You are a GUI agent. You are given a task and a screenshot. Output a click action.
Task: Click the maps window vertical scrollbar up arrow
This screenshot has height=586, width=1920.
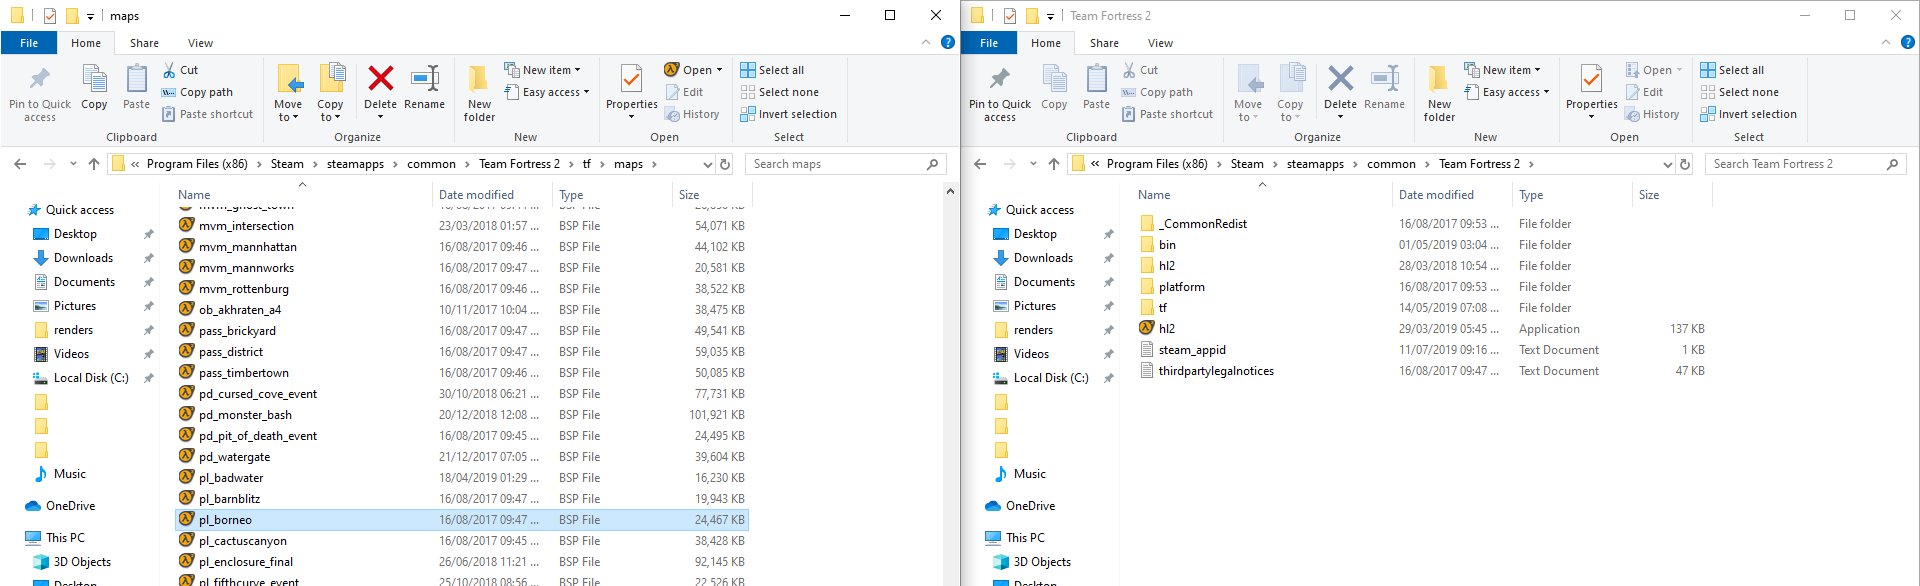[x=950, y=191]
